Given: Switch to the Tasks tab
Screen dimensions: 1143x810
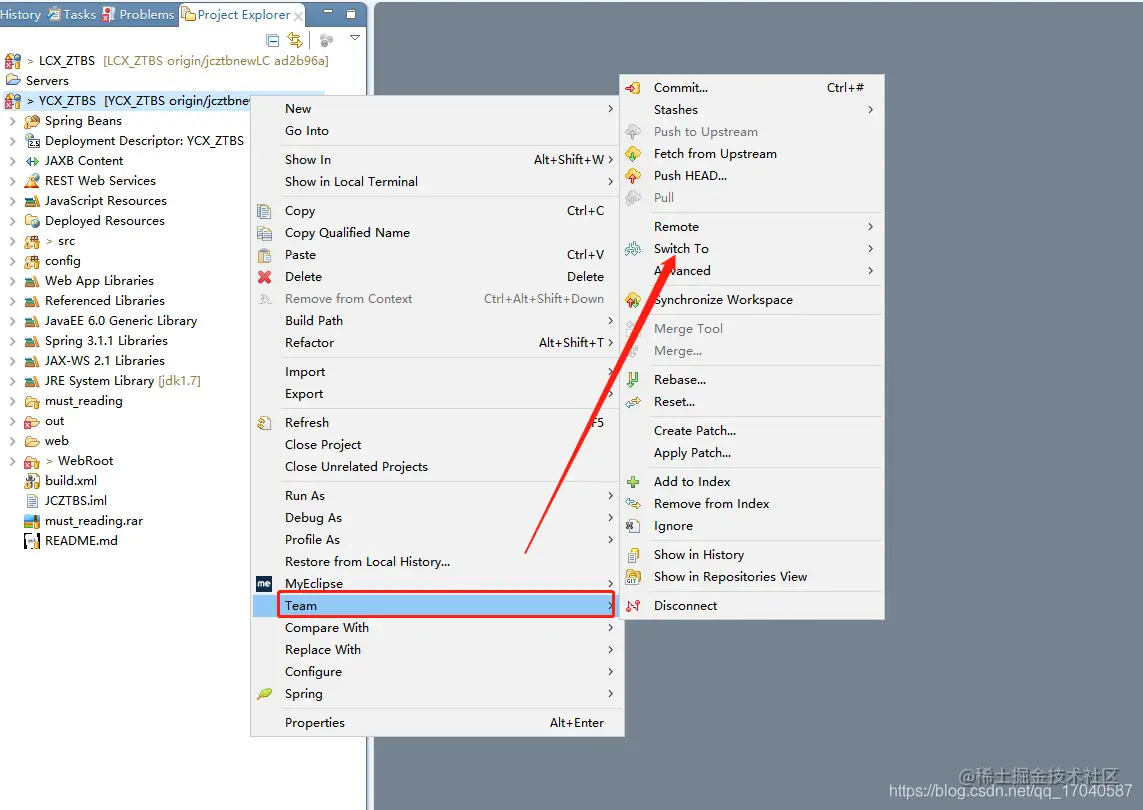Looking at the screenshot, I should click(73, 15).
